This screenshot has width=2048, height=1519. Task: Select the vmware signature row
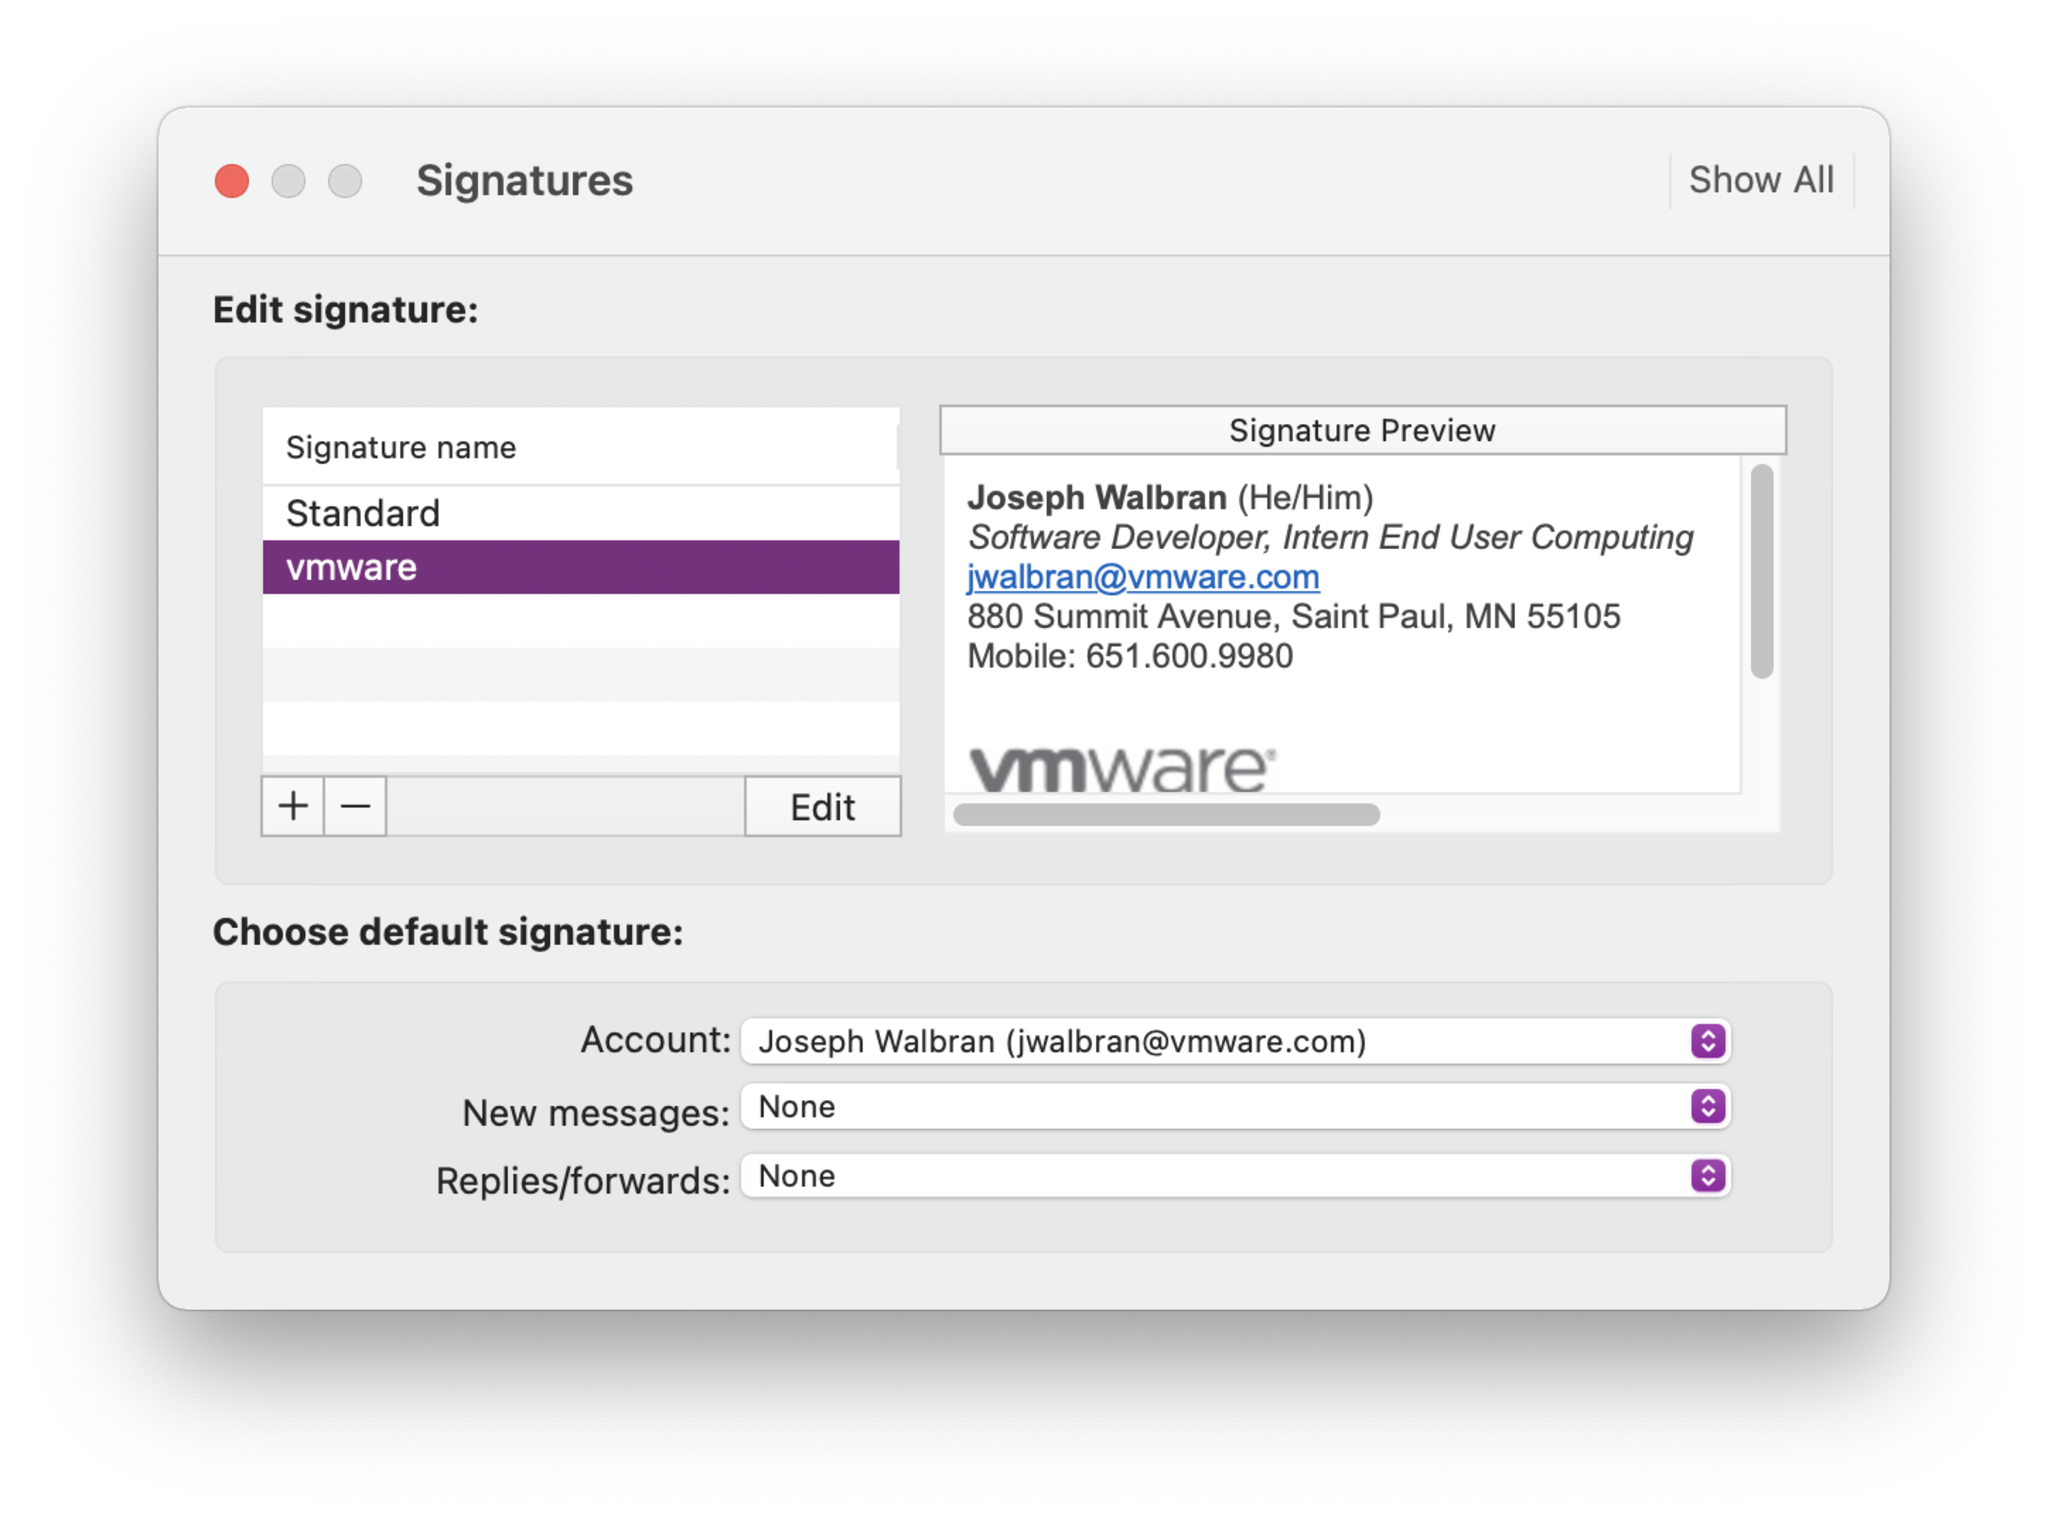pyautogui.click(x=580, y=567)
